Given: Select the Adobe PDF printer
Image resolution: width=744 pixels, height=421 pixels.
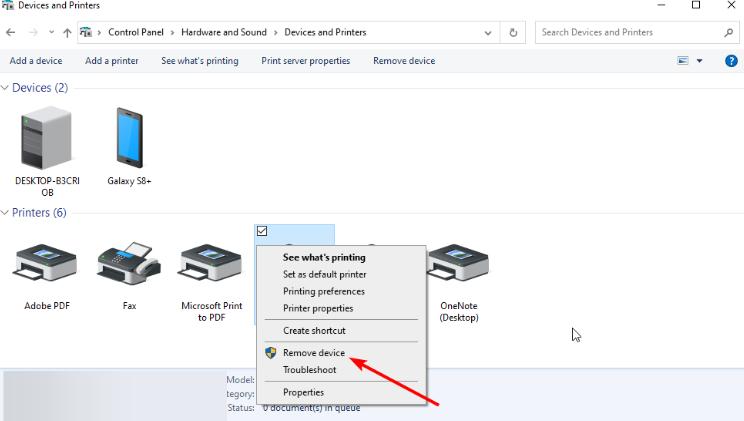Looking at the screenshot, I should point(46,276).
